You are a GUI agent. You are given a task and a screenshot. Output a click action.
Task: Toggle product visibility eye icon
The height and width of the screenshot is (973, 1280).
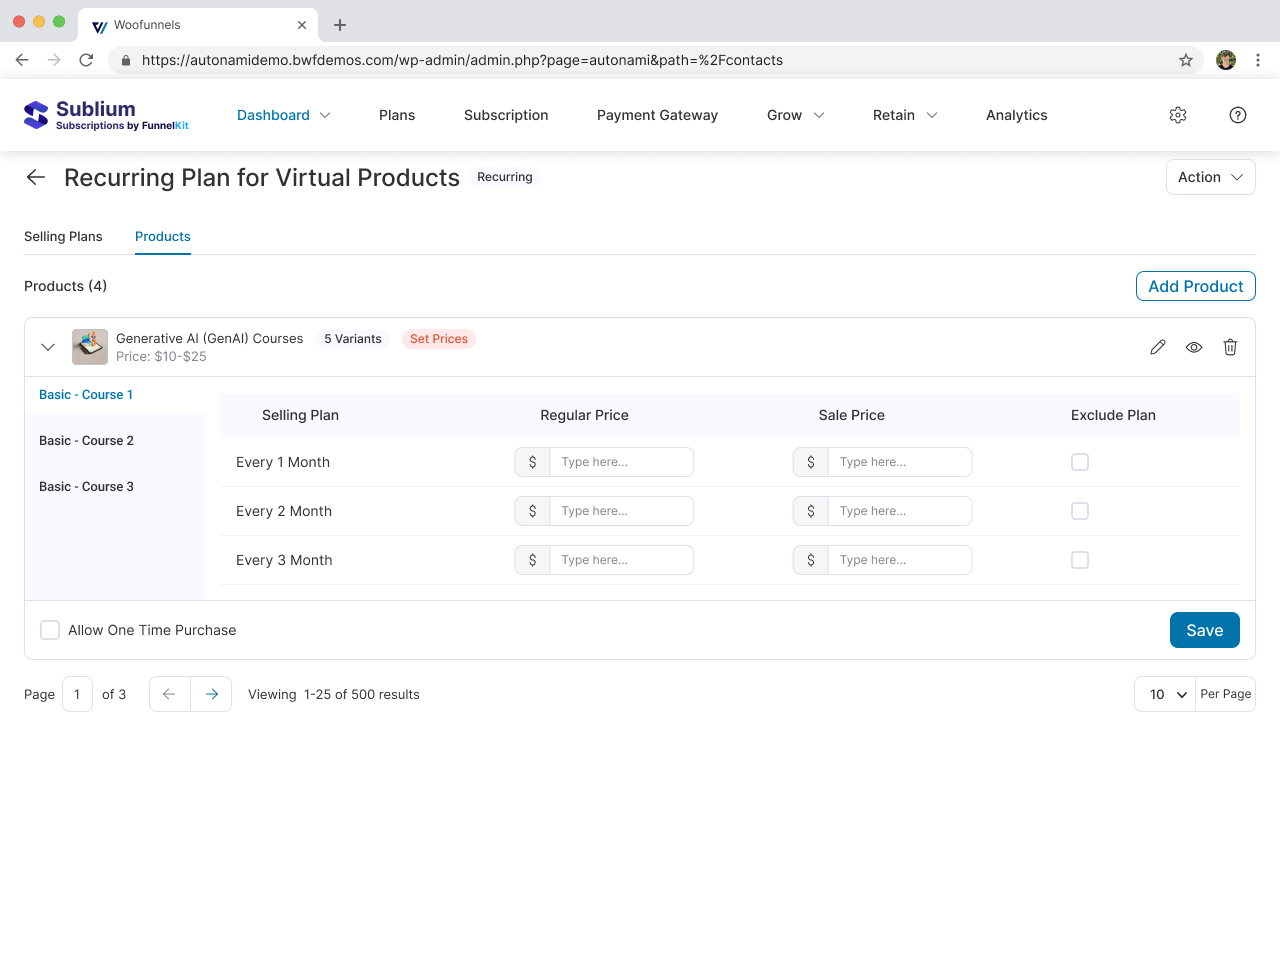click(x=1194, y=347)
